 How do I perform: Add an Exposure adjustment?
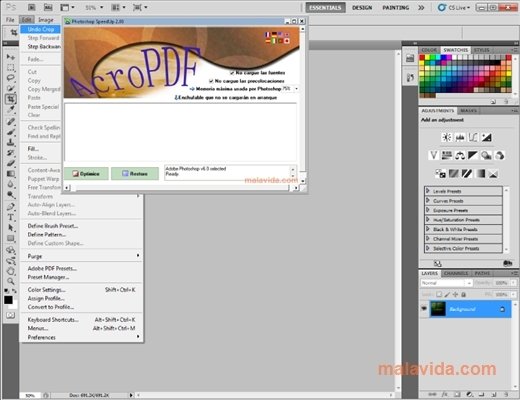[487, 137]
